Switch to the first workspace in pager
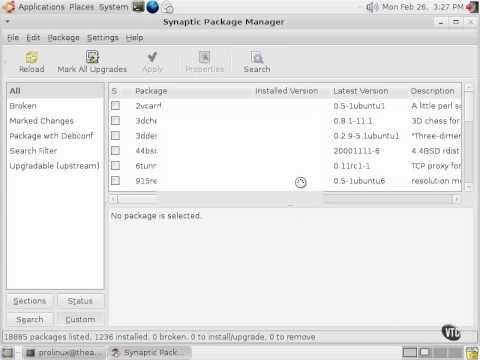Image resolution: width=480 pixels, height=360 pixels. 410,352
